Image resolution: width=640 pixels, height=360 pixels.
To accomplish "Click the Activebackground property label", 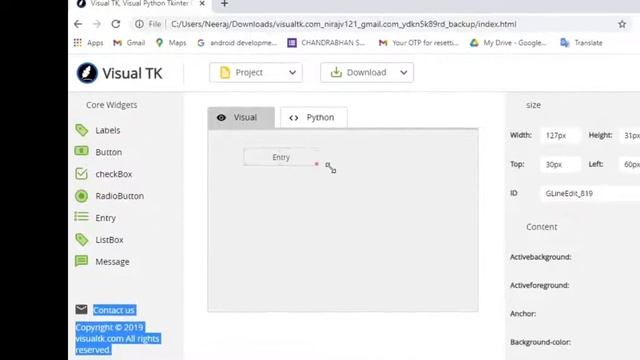I will 540,257.
